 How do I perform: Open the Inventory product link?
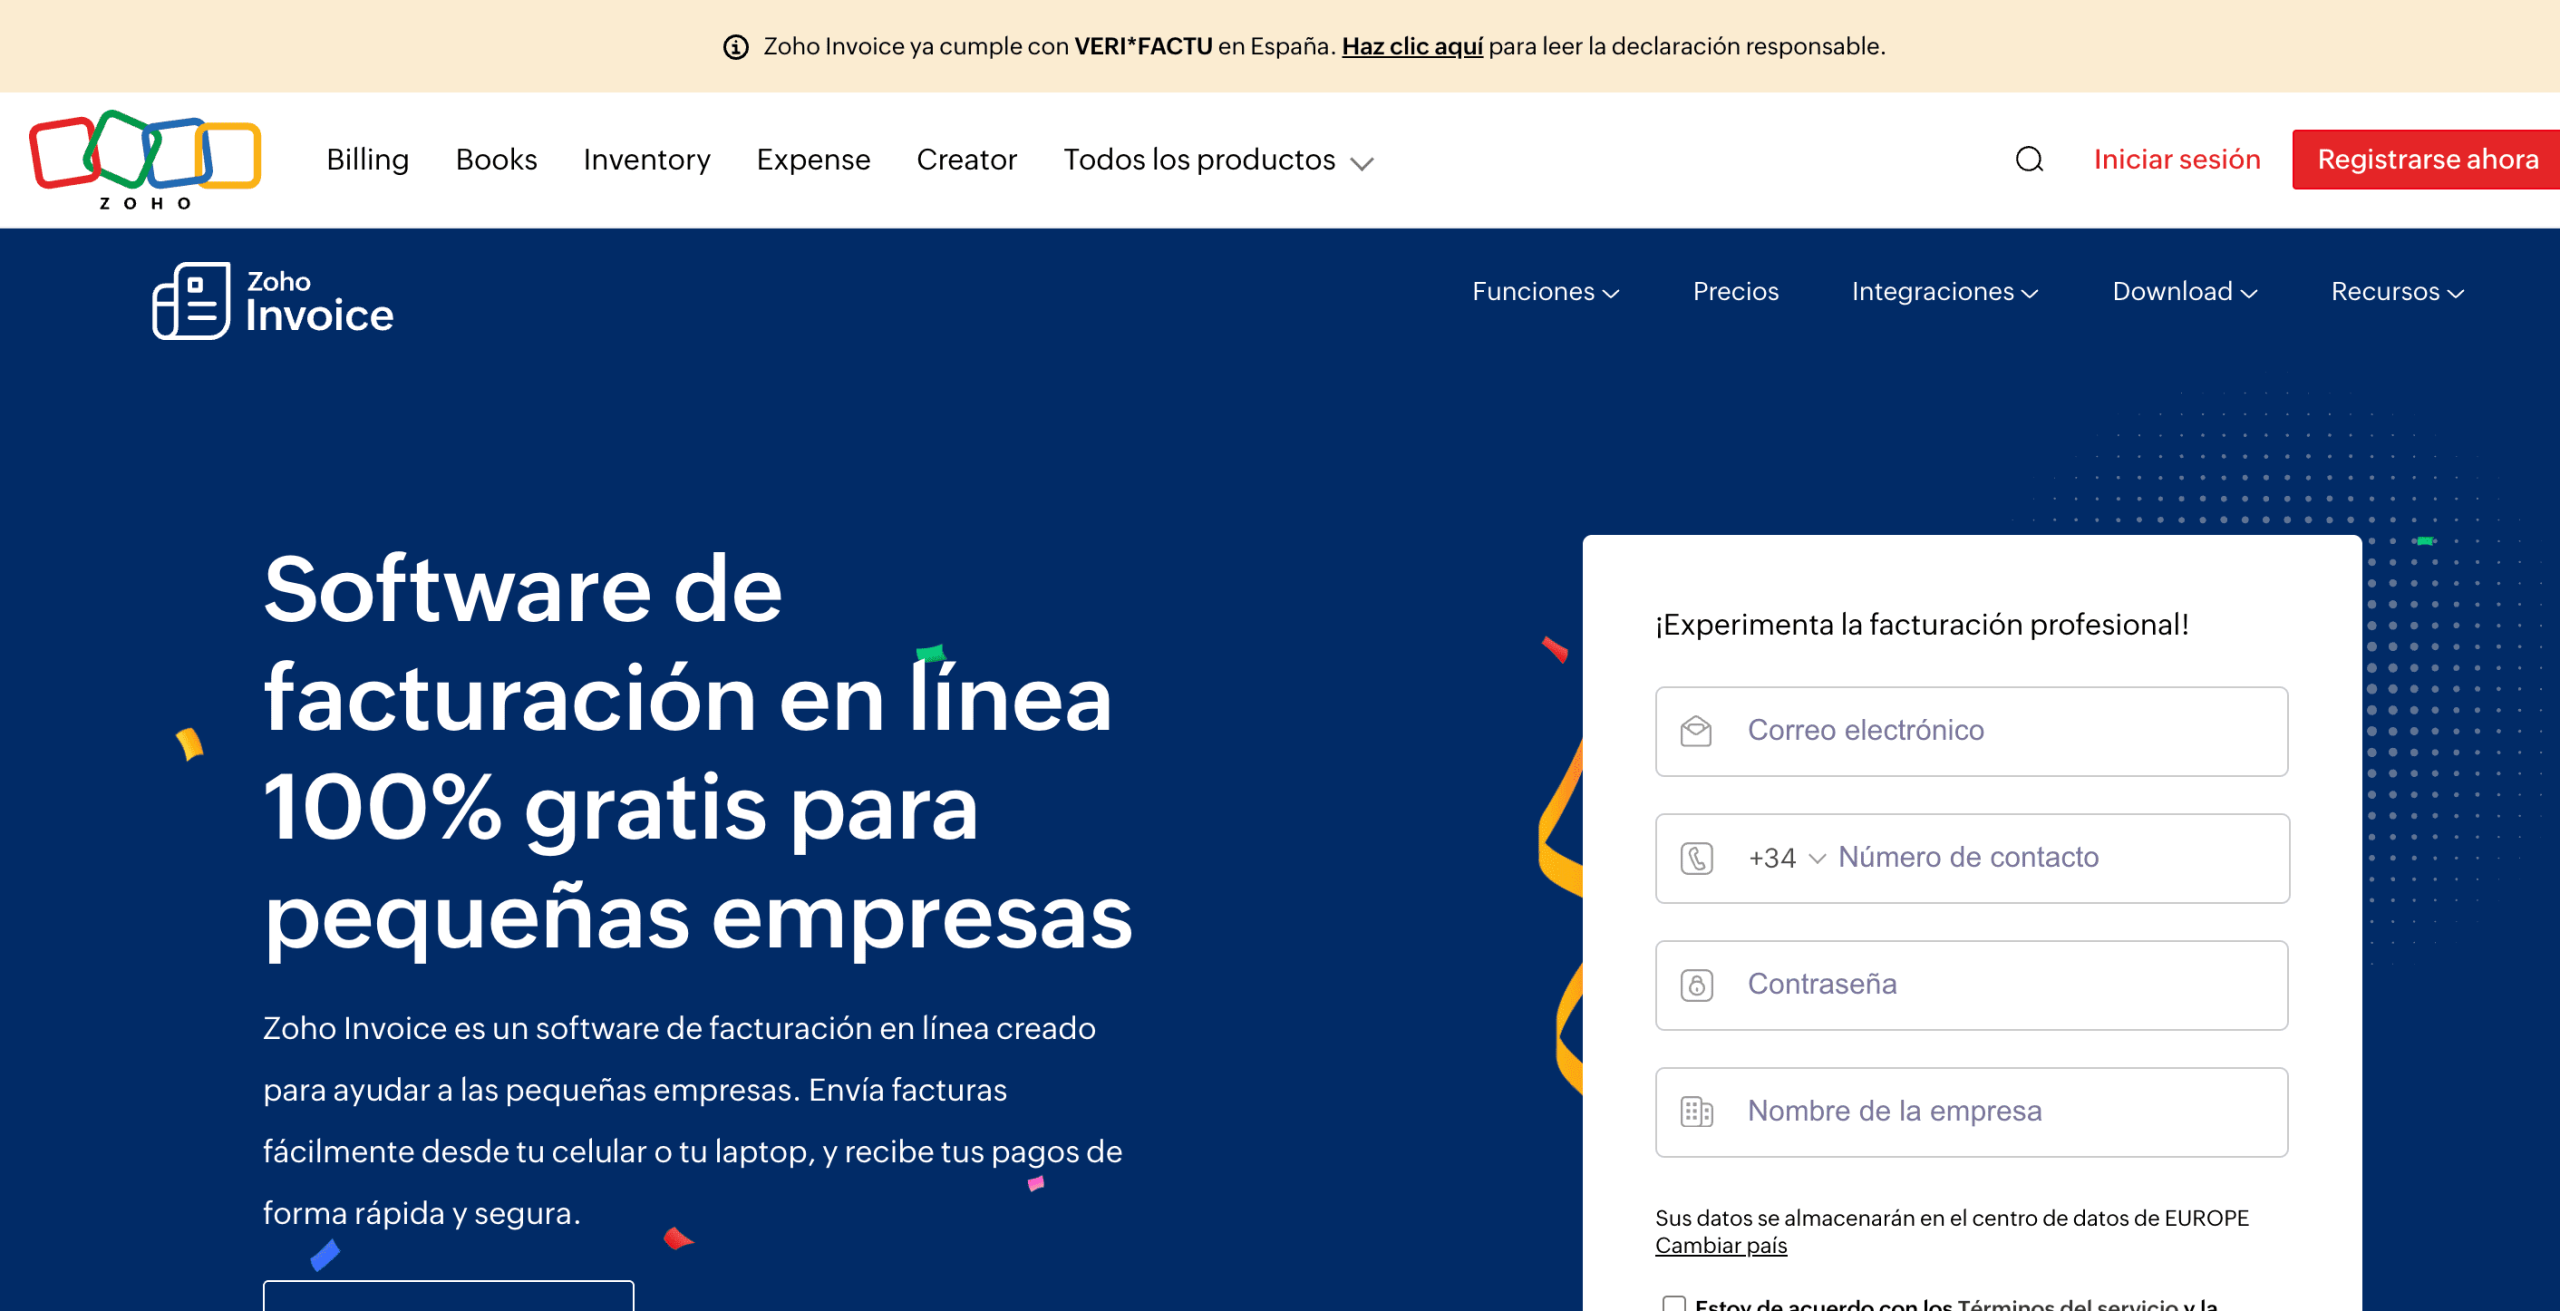coord(647,160)
